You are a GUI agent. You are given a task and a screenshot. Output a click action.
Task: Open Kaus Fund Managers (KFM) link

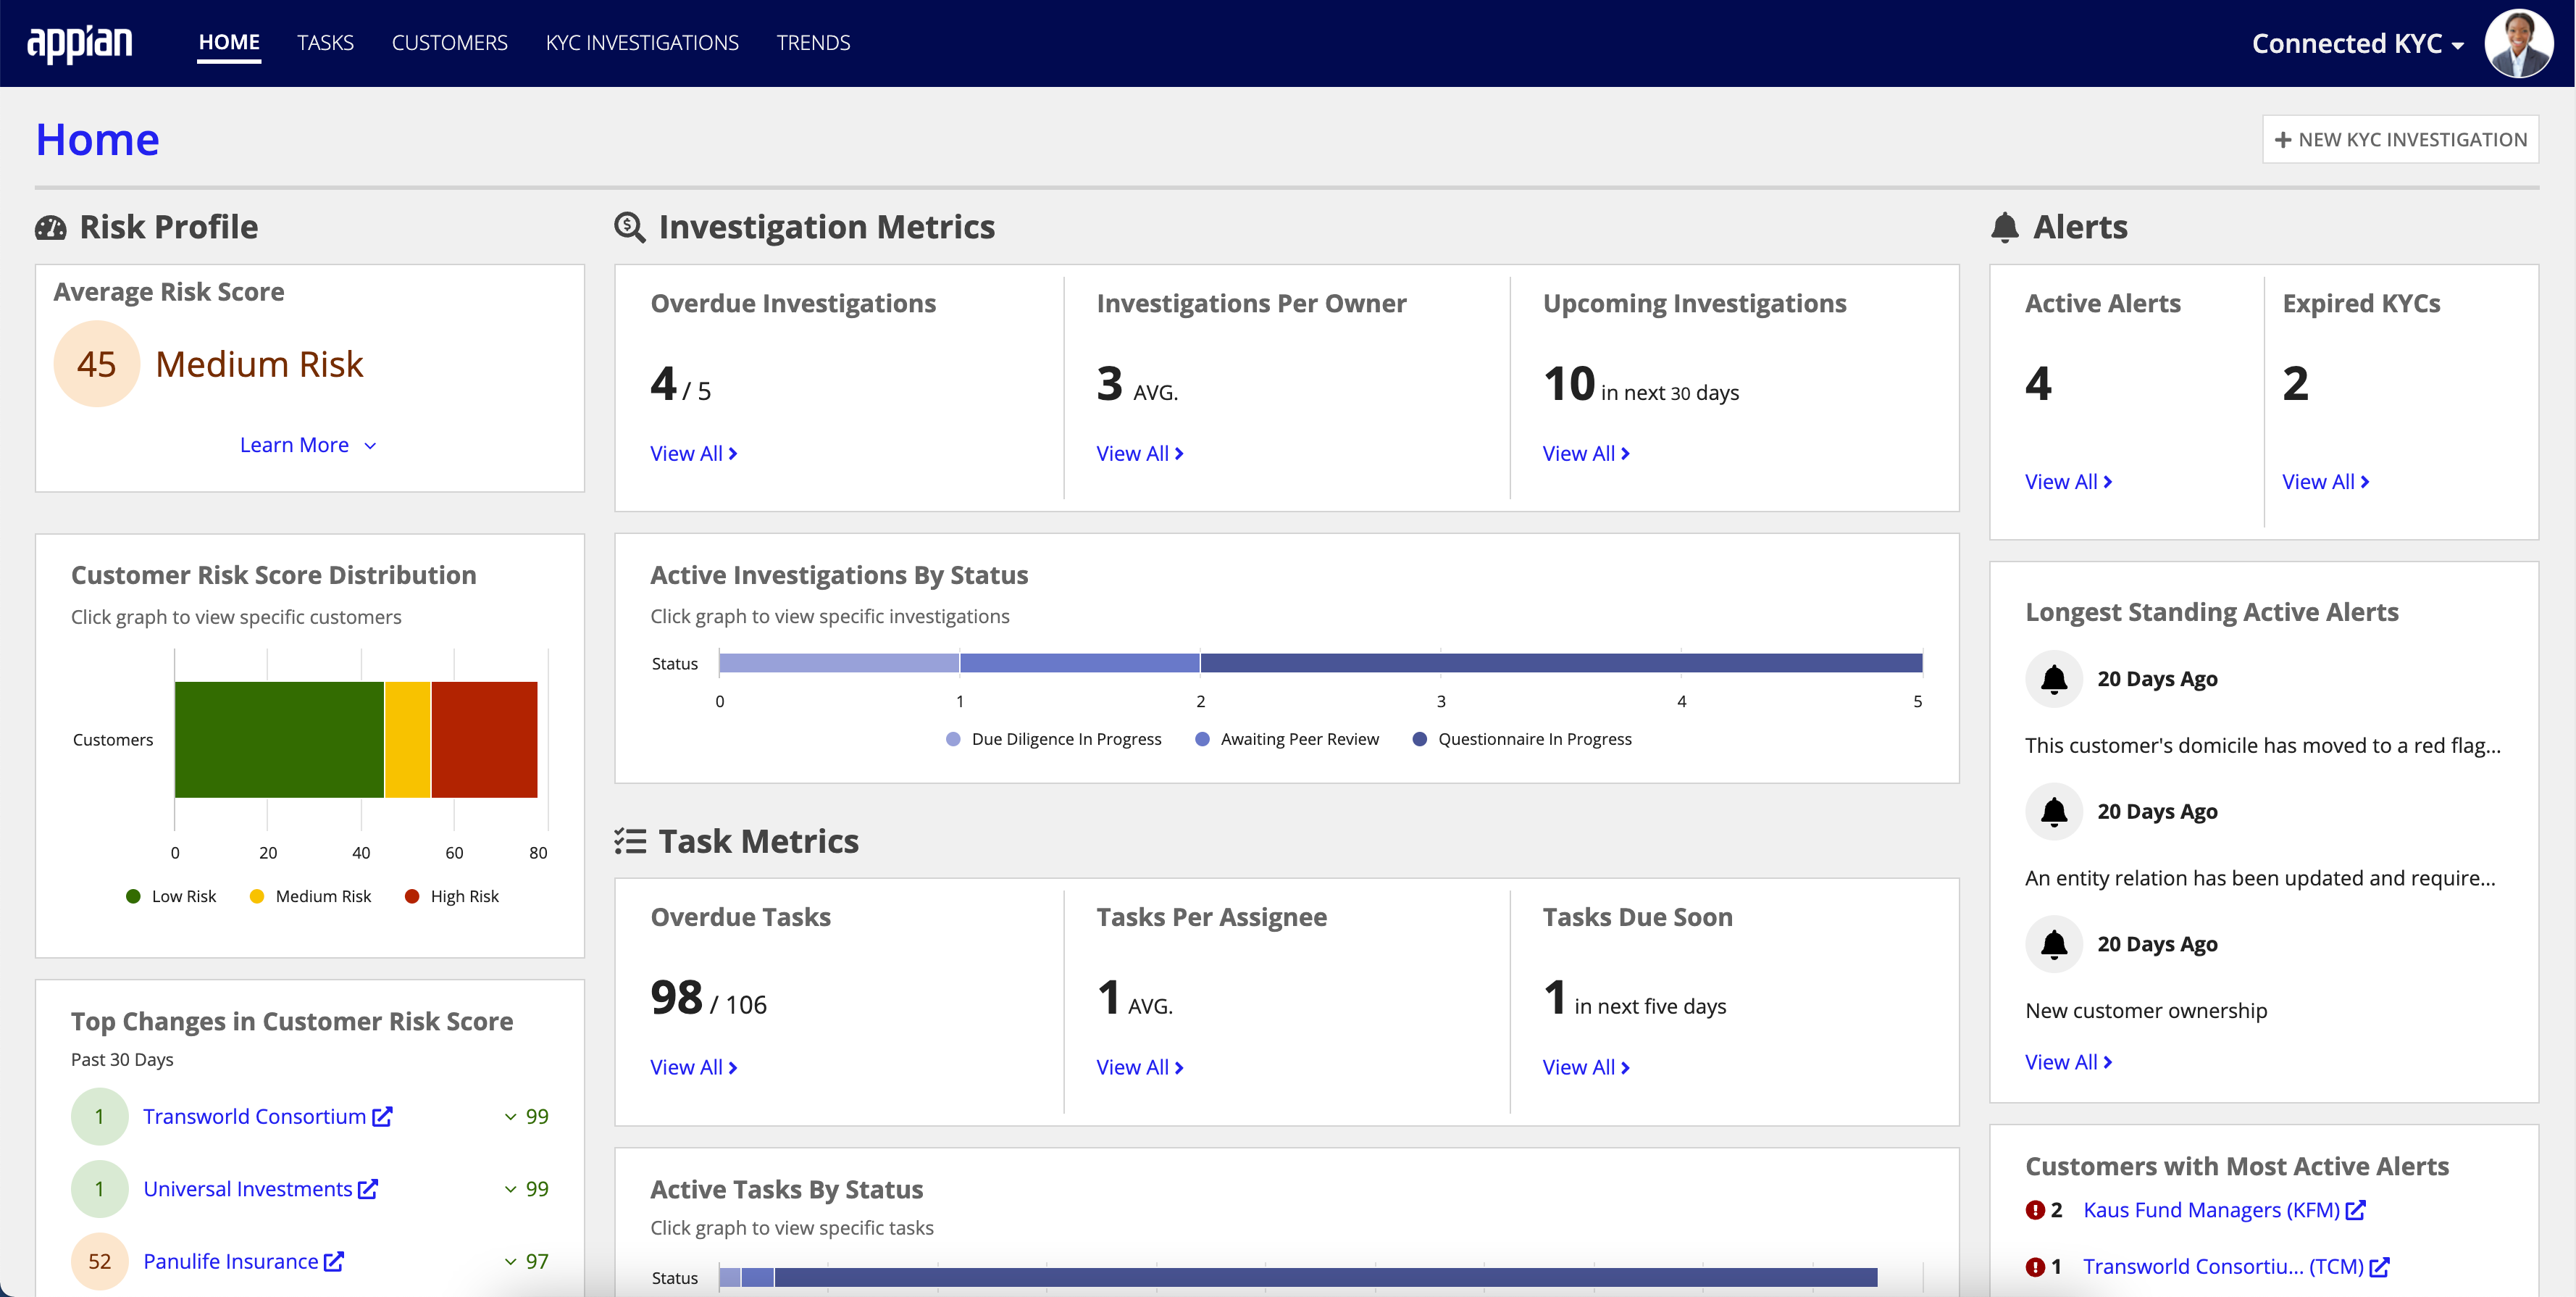(2211, 1210)
